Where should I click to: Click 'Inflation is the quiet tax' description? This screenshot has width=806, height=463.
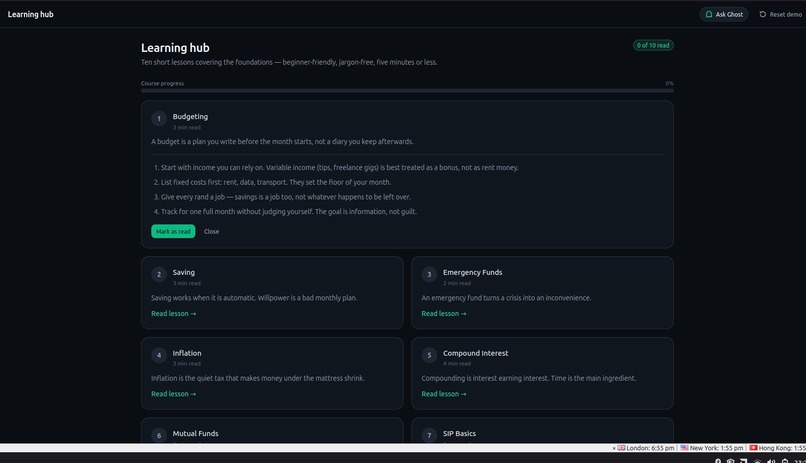pyautogui.click(x=258, y=378)
